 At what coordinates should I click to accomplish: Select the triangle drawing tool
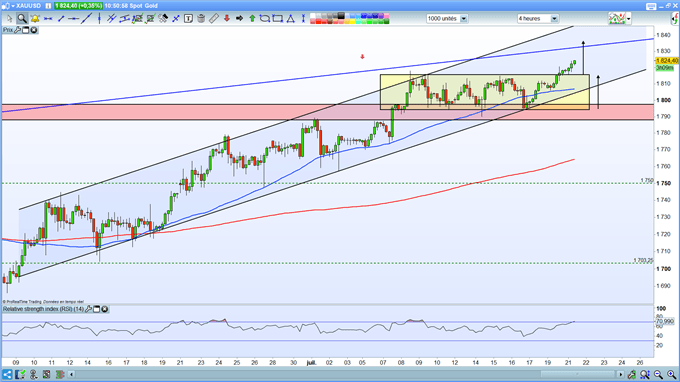click(x=290, y=19)
